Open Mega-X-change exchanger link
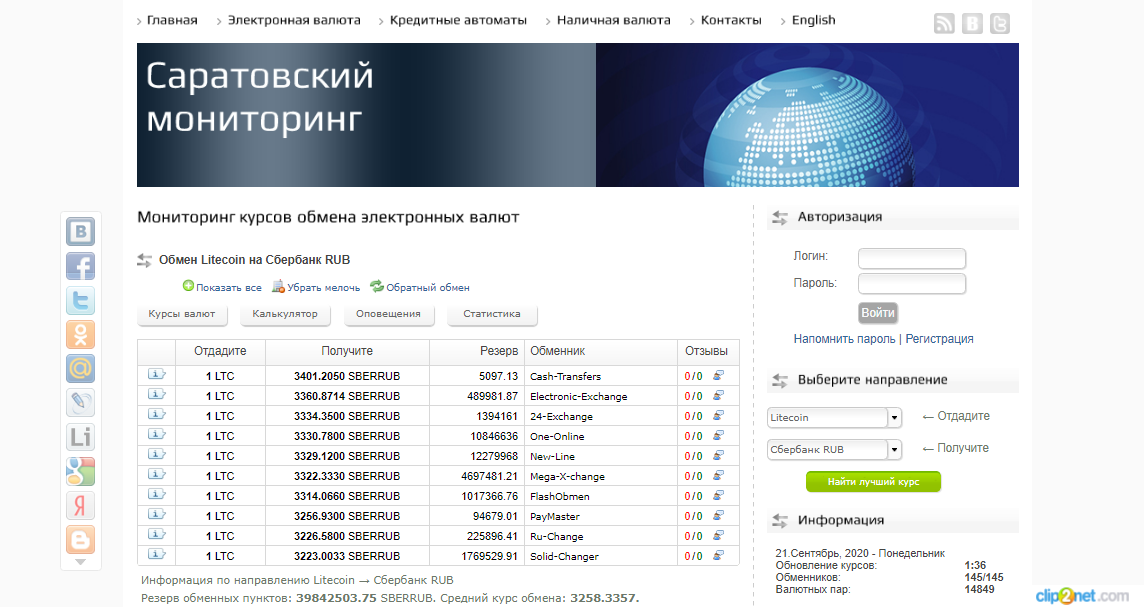Screen dimensions: 1144x607 pos(567,476)
